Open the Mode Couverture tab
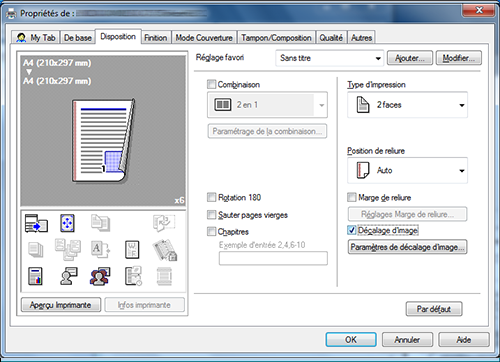The image size is (500, 362). pos(204,38)
